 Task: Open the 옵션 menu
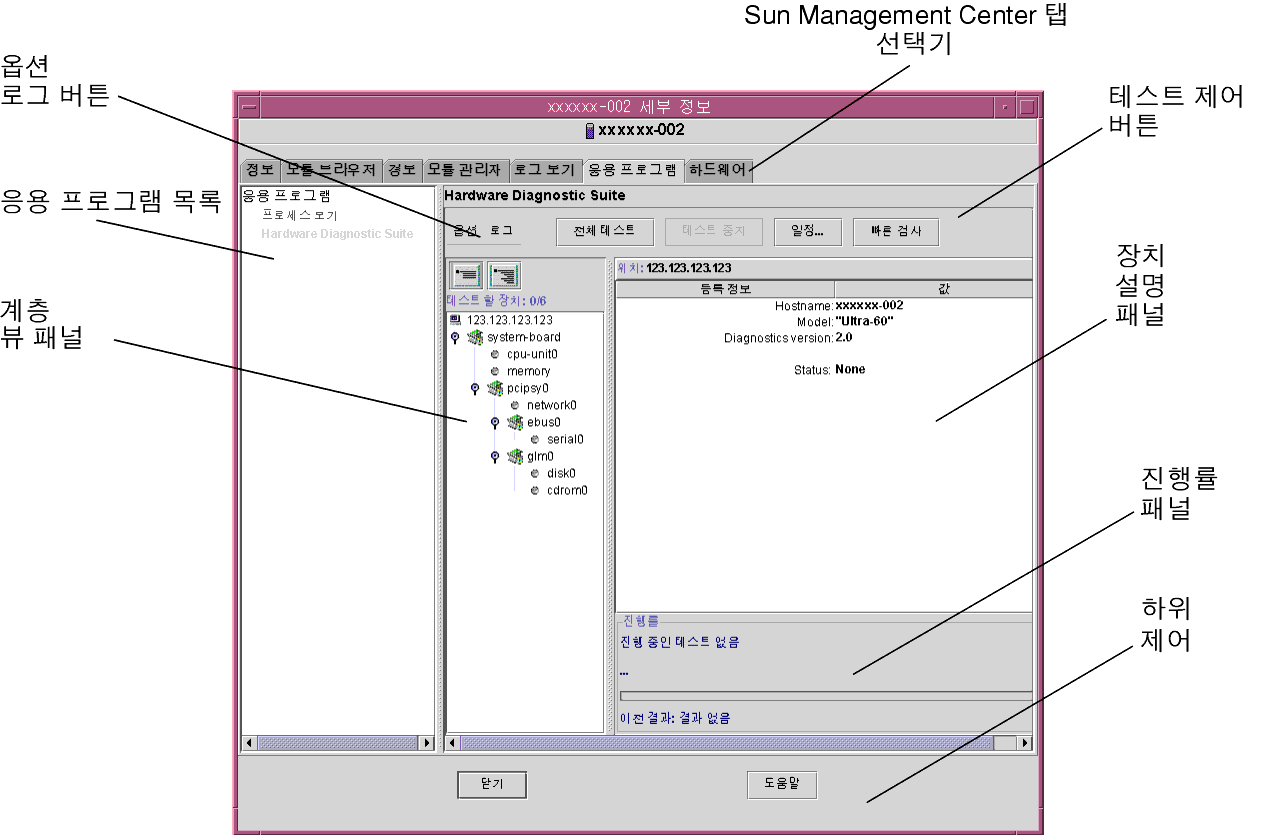464,231
